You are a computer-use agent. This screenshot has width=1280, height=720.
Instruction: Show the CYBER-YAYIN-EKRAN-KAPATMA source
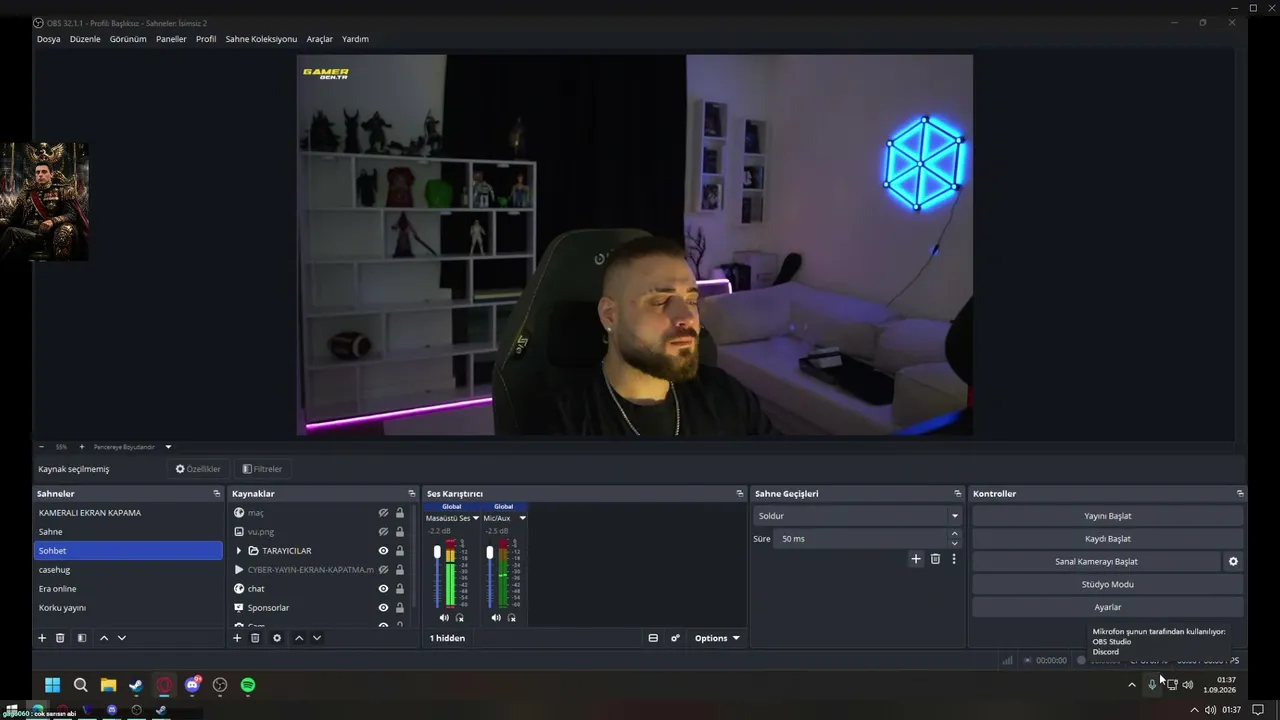(383, 570)
